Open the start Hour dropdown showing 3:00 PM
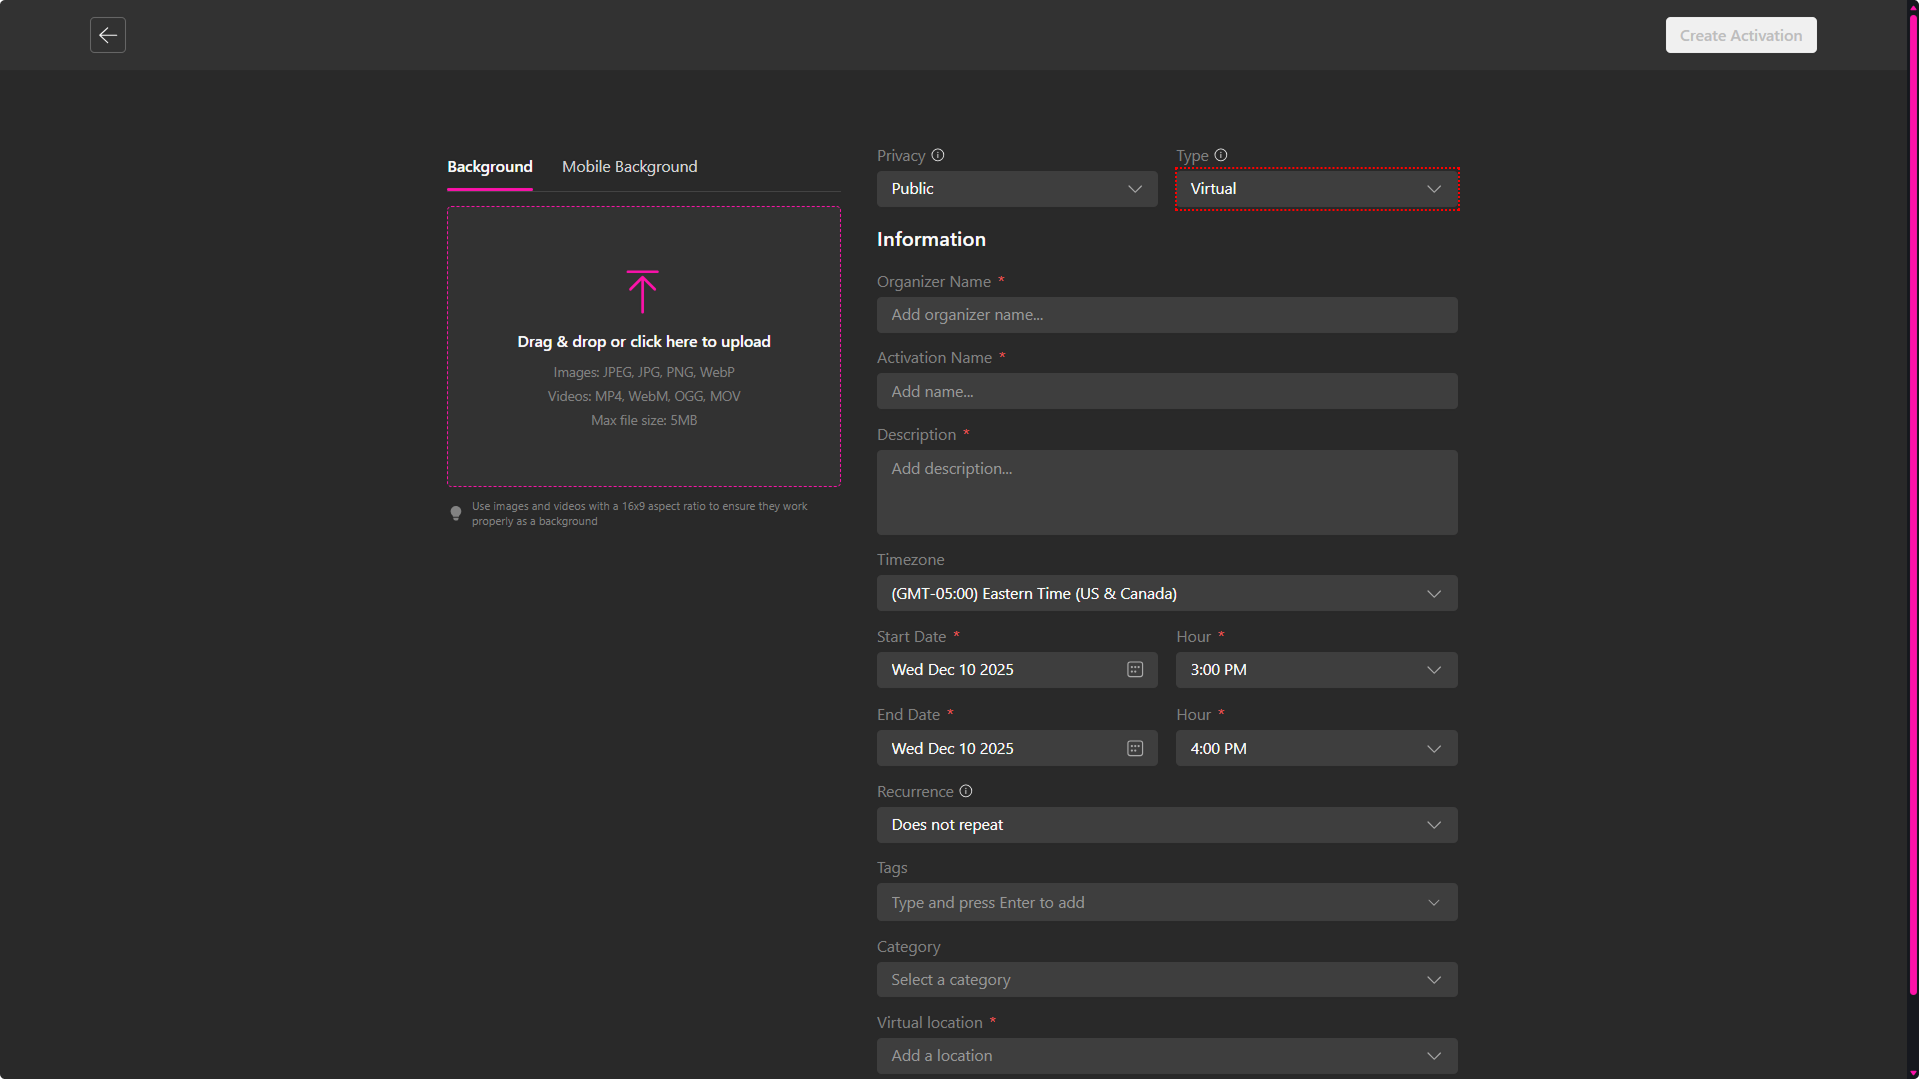Viewport: 1919px width, 1079px height. pos(1316,670)
